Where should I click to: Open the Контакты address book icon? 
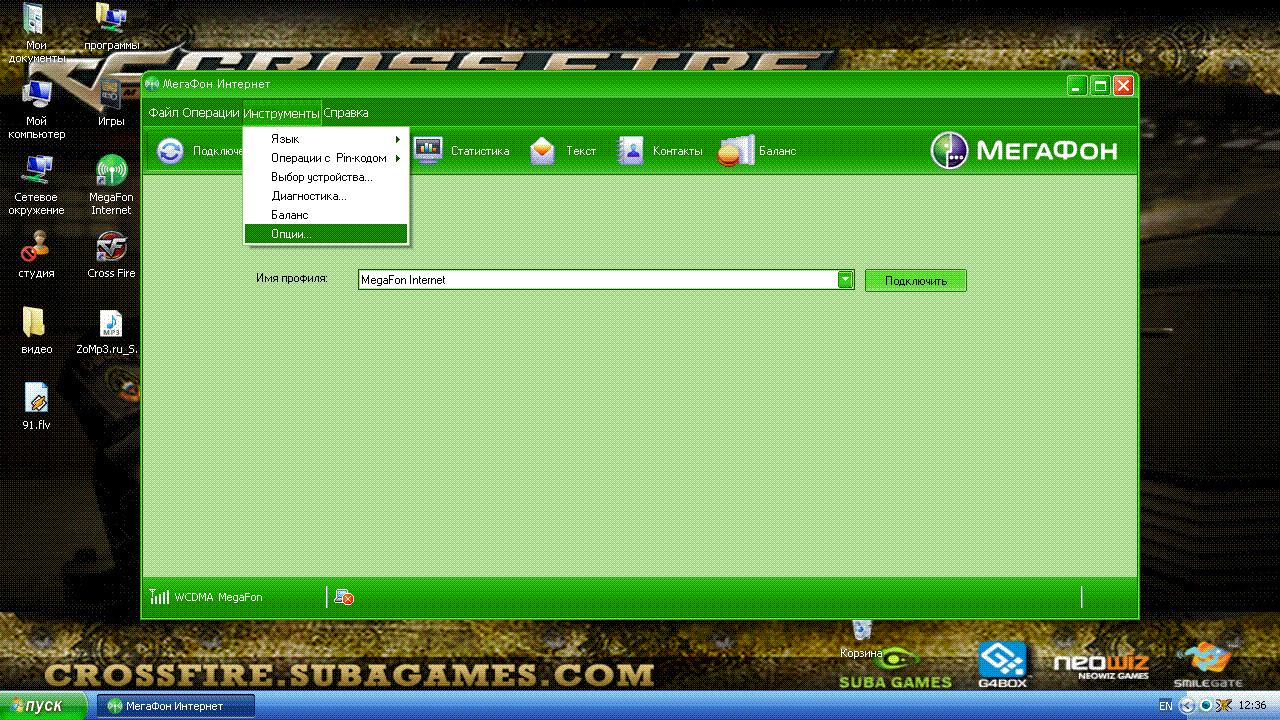[631, 151]
